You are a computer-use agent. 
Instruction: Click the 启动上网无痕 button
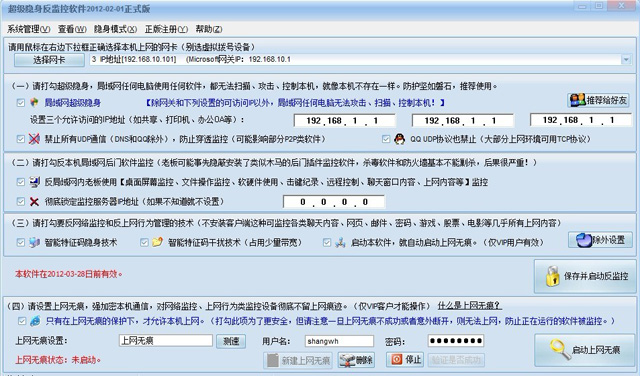click(585, 350)
